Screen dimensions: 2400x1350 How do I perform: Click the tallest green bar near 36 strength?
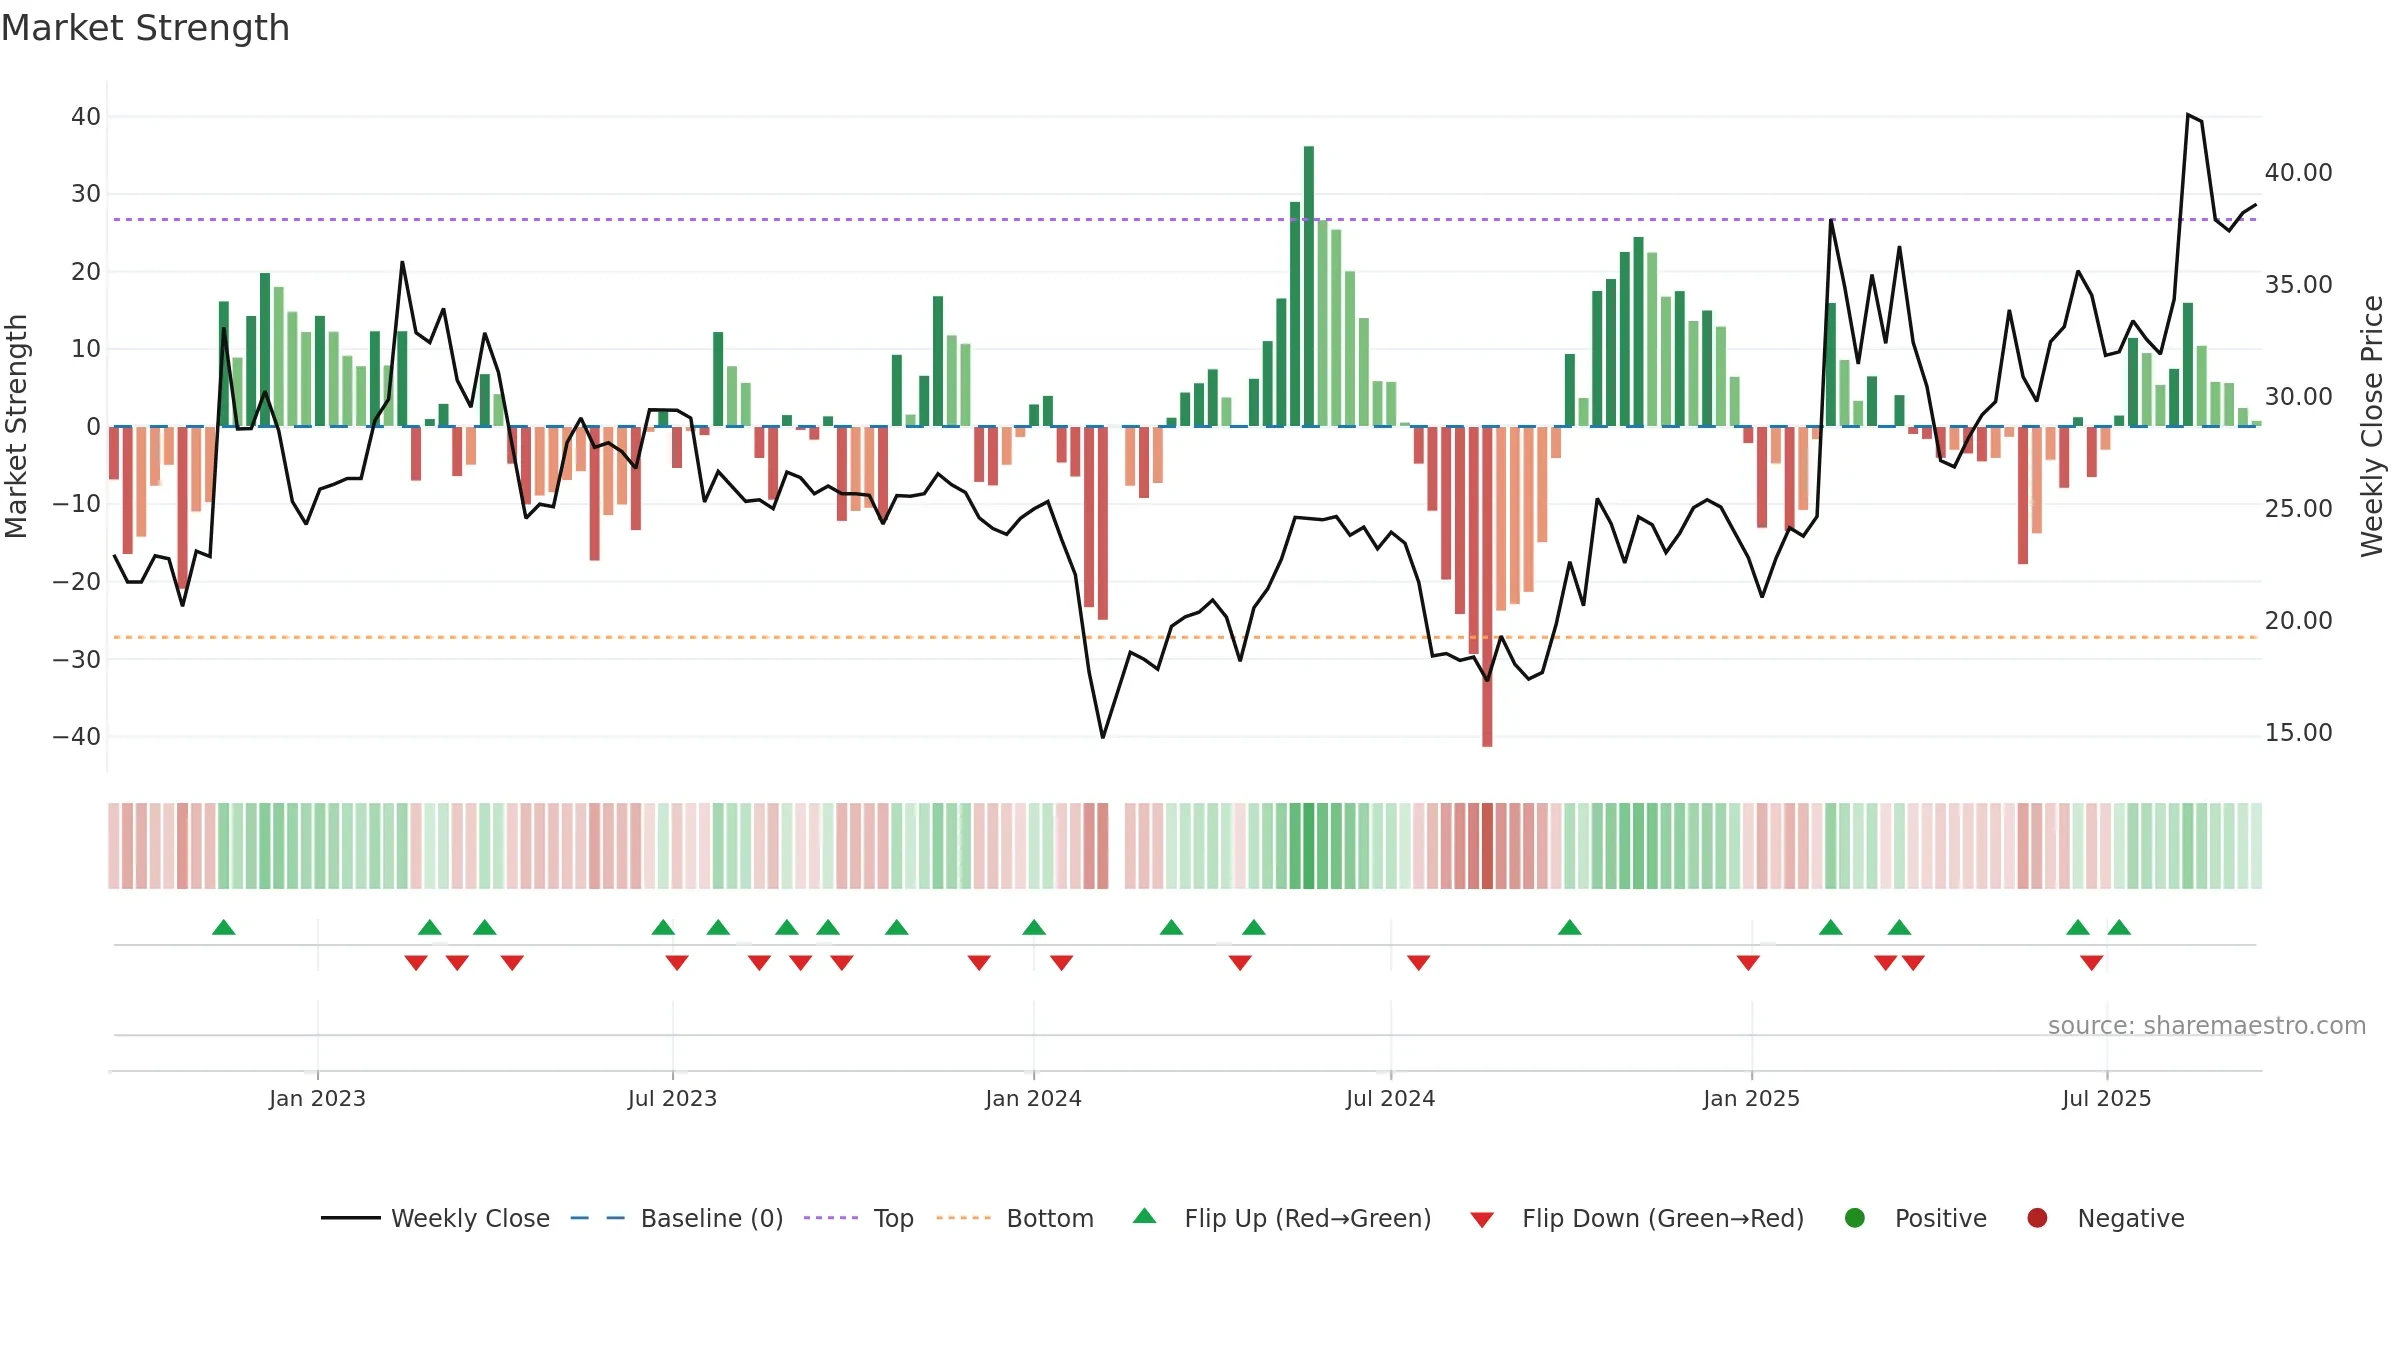(x=1309, y=286)
